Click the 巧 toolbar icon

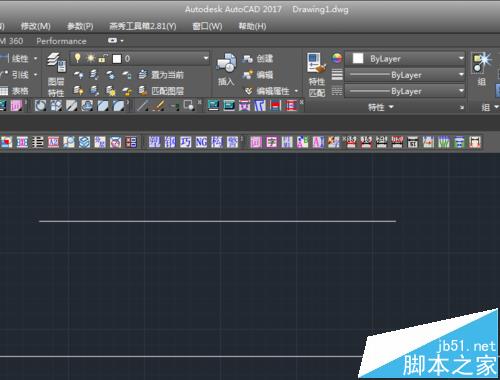point(186,142)
